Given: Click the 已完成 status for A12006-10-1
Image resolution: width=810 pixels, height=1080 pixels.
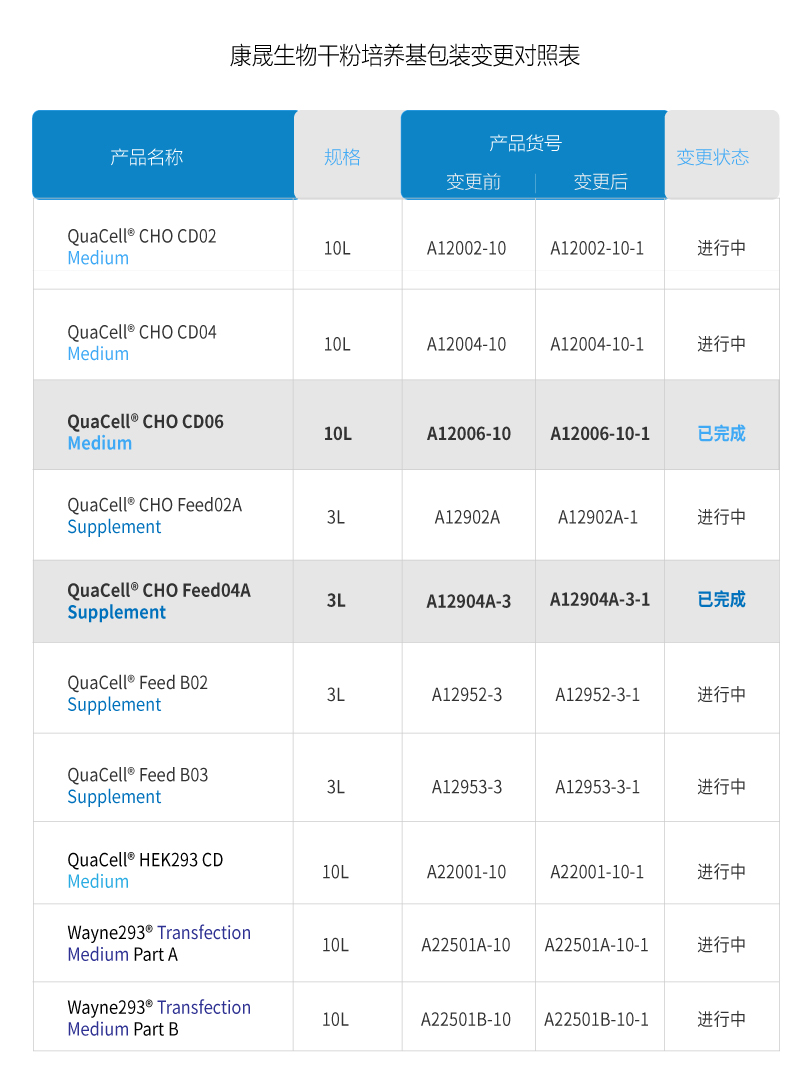Looking at the screenshot, I should pyautogui.click(x=721, y=434).
